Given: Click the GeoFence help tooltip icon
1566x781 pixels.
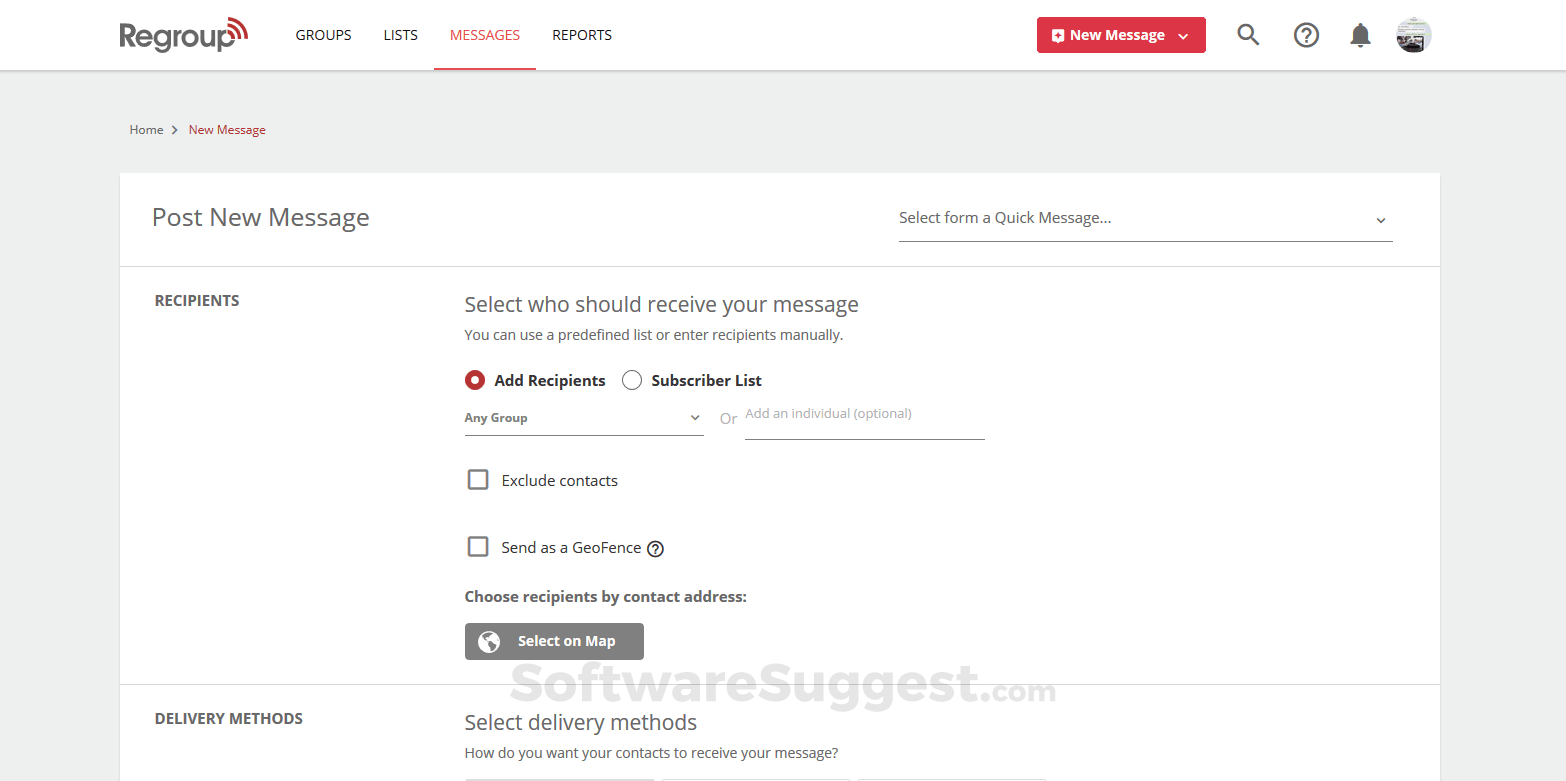Looking at the screenshot, I should [655, 548].
